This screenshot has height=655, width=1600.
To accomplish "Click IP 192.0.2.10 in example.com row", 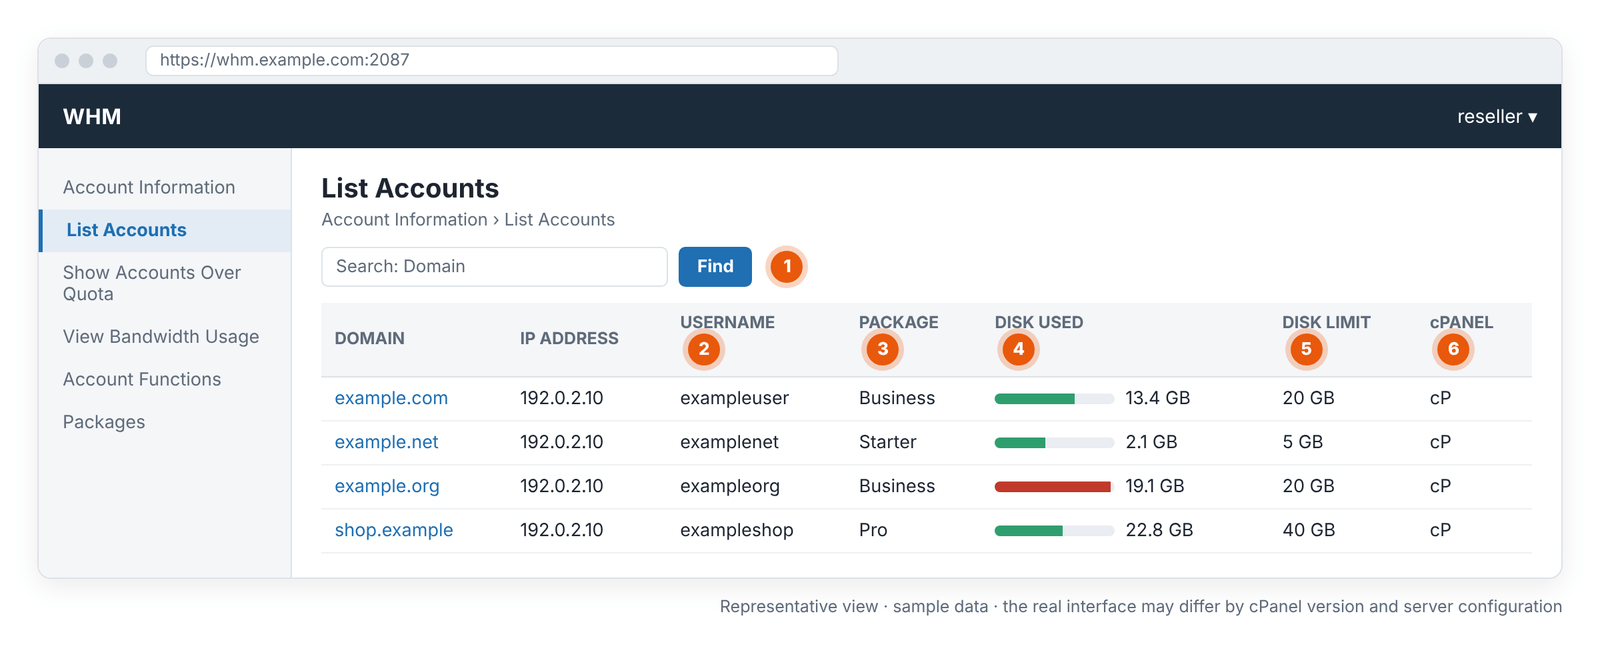I will point(562,398).
